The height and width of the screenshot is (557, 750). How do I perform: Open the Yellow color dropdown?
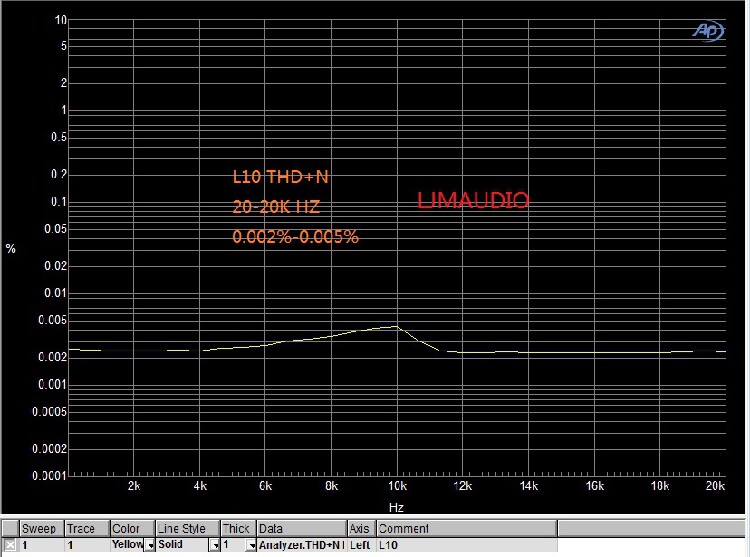[x=150, y=545]
